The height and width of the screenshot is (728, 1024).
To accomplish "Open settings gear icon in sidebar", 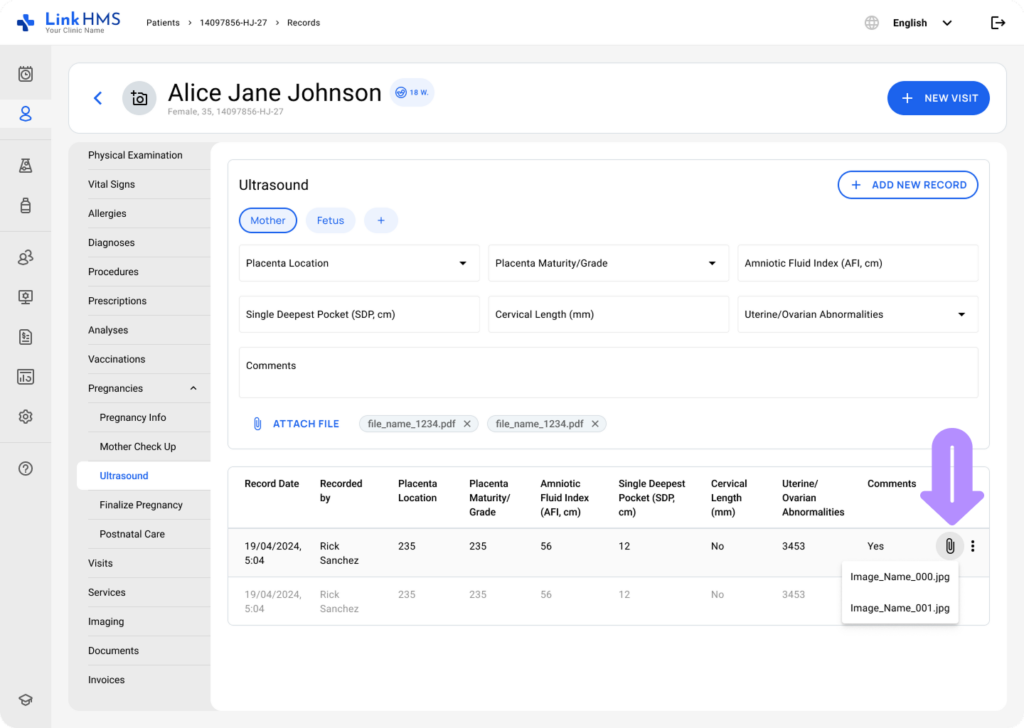I will coord(25,417).
